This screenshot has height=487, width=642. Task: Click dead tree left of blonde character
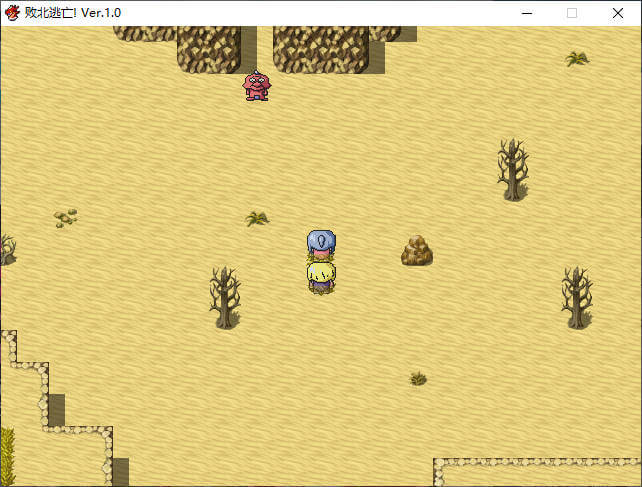pyautogui.click(x=225, y=297)
